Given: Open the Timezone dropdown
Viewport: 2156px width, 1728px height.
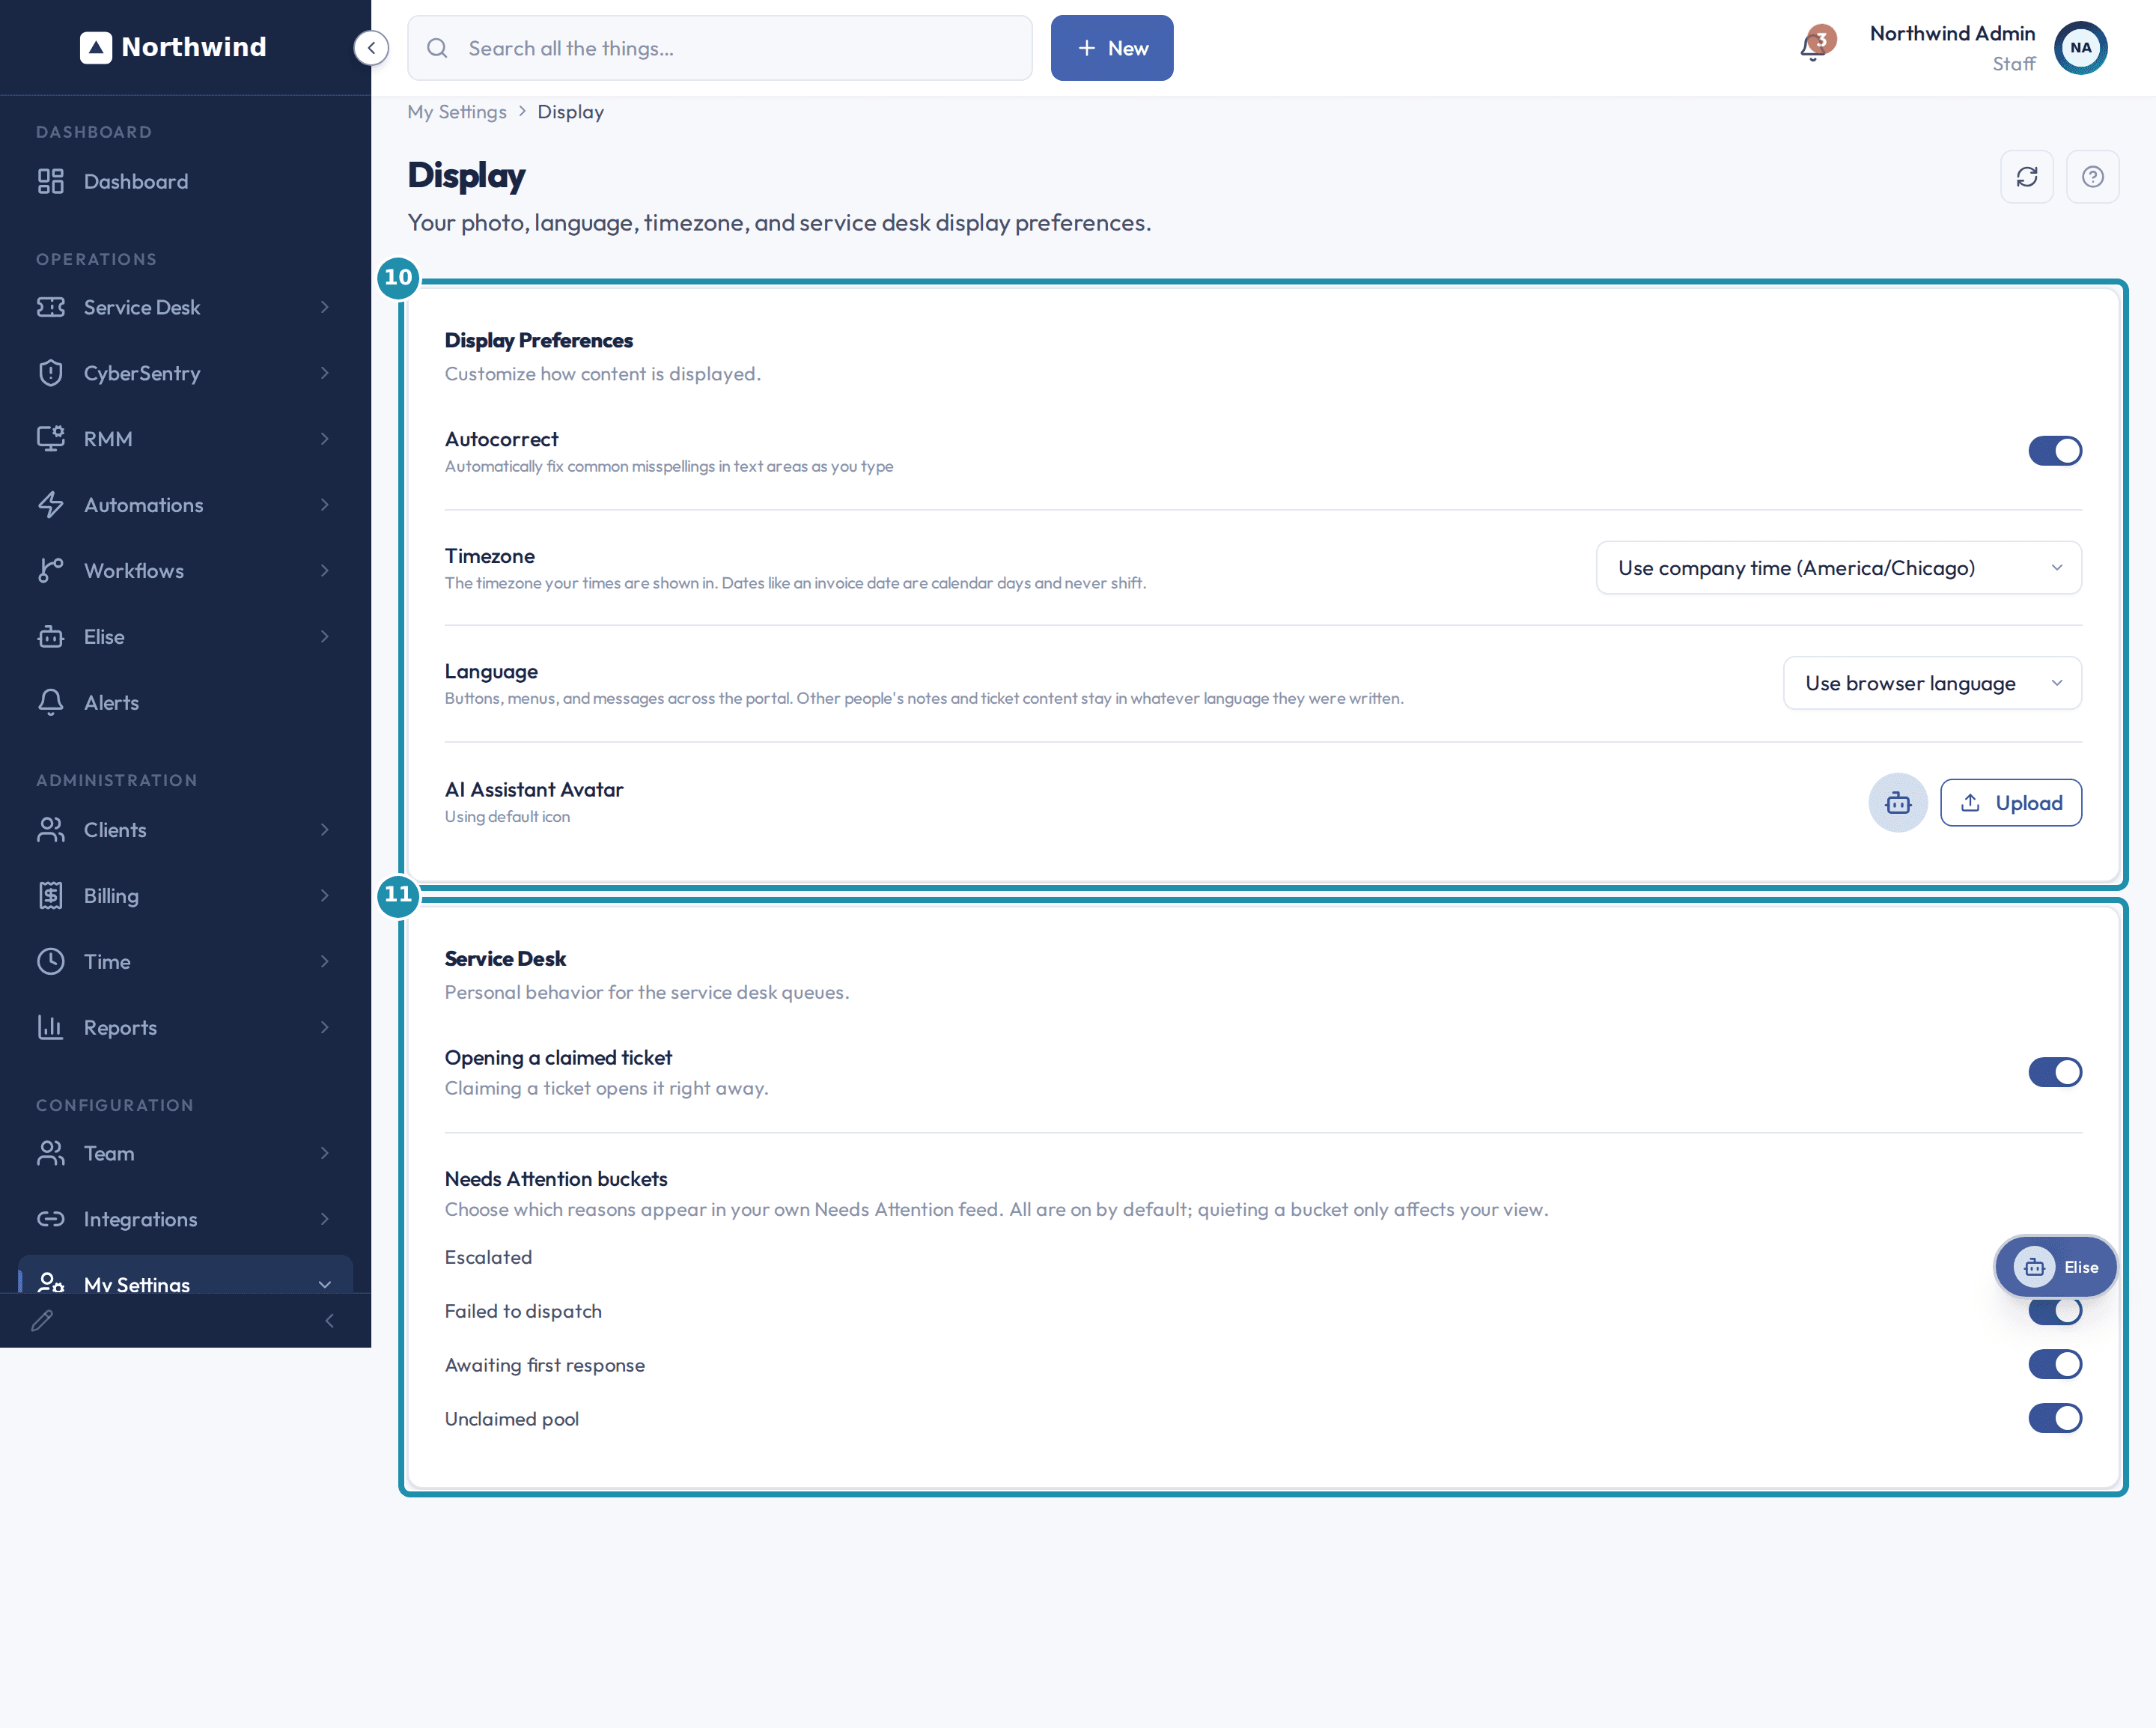Looking at the screenshot, I should coord(1839,568).
